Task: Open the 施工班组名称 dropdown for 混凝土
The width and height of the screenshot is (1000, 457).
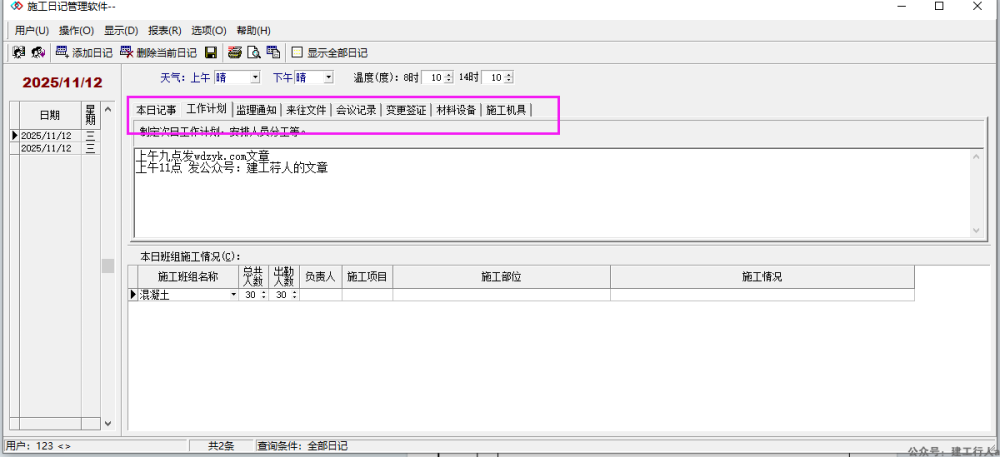Action: 234,295
